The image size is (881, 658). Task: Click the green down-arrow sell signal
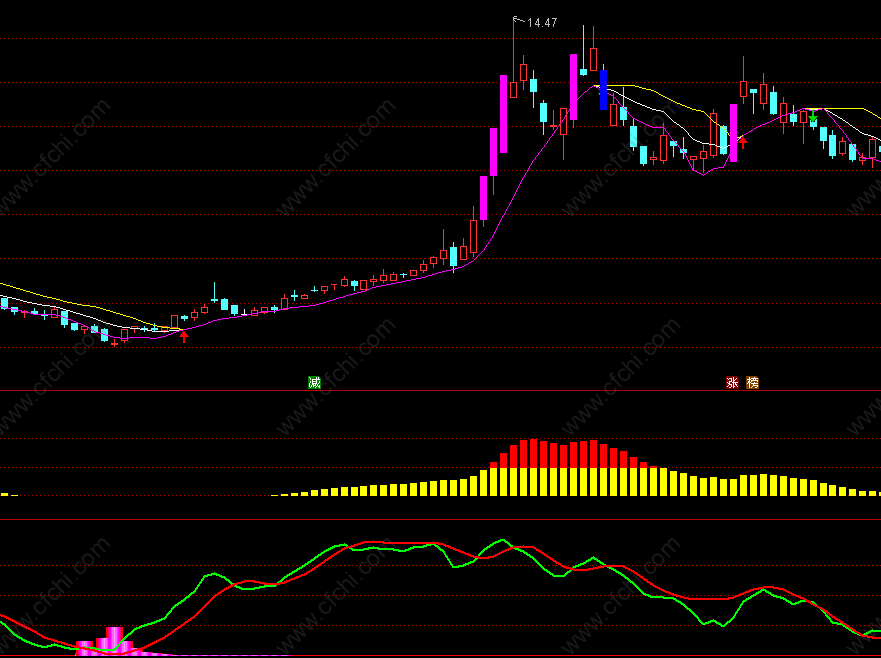[x=812, y=116]
